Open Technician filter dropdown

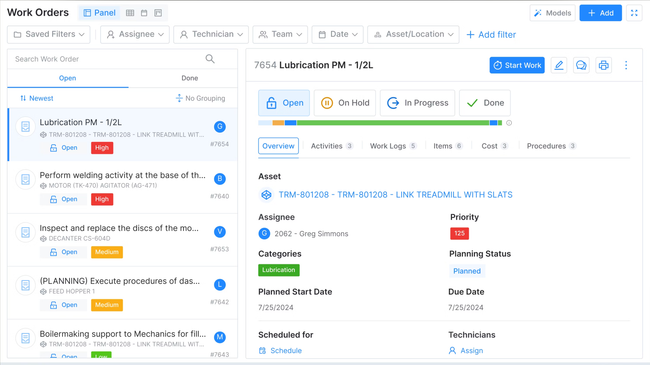tap(211, 34)
